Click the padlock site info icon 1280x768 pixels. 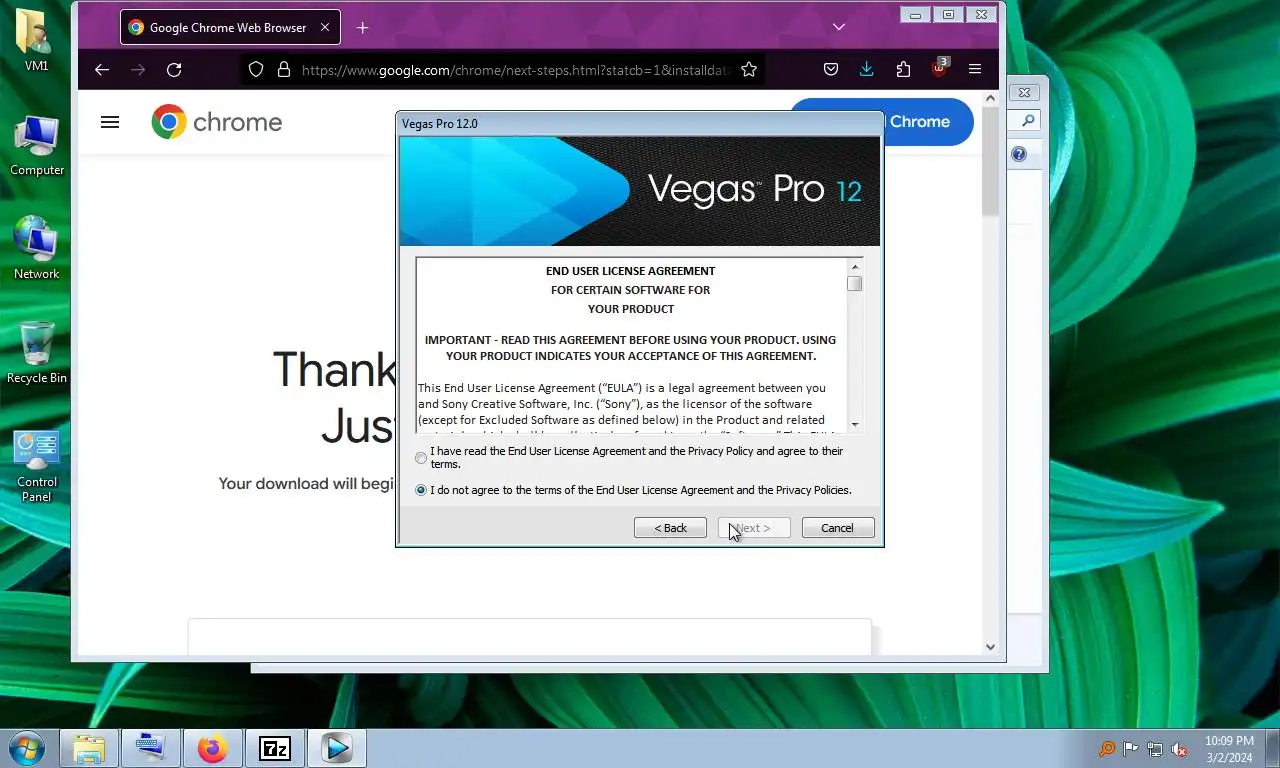tap(283, 70)
